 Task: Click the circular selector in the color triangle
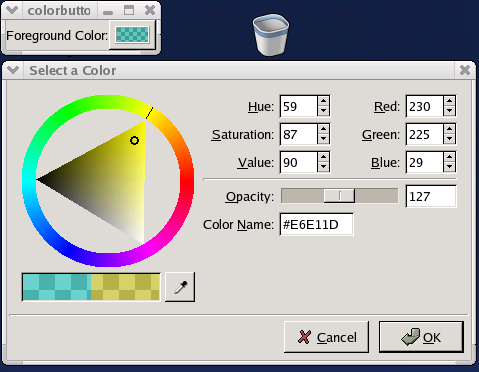[134, 141]
